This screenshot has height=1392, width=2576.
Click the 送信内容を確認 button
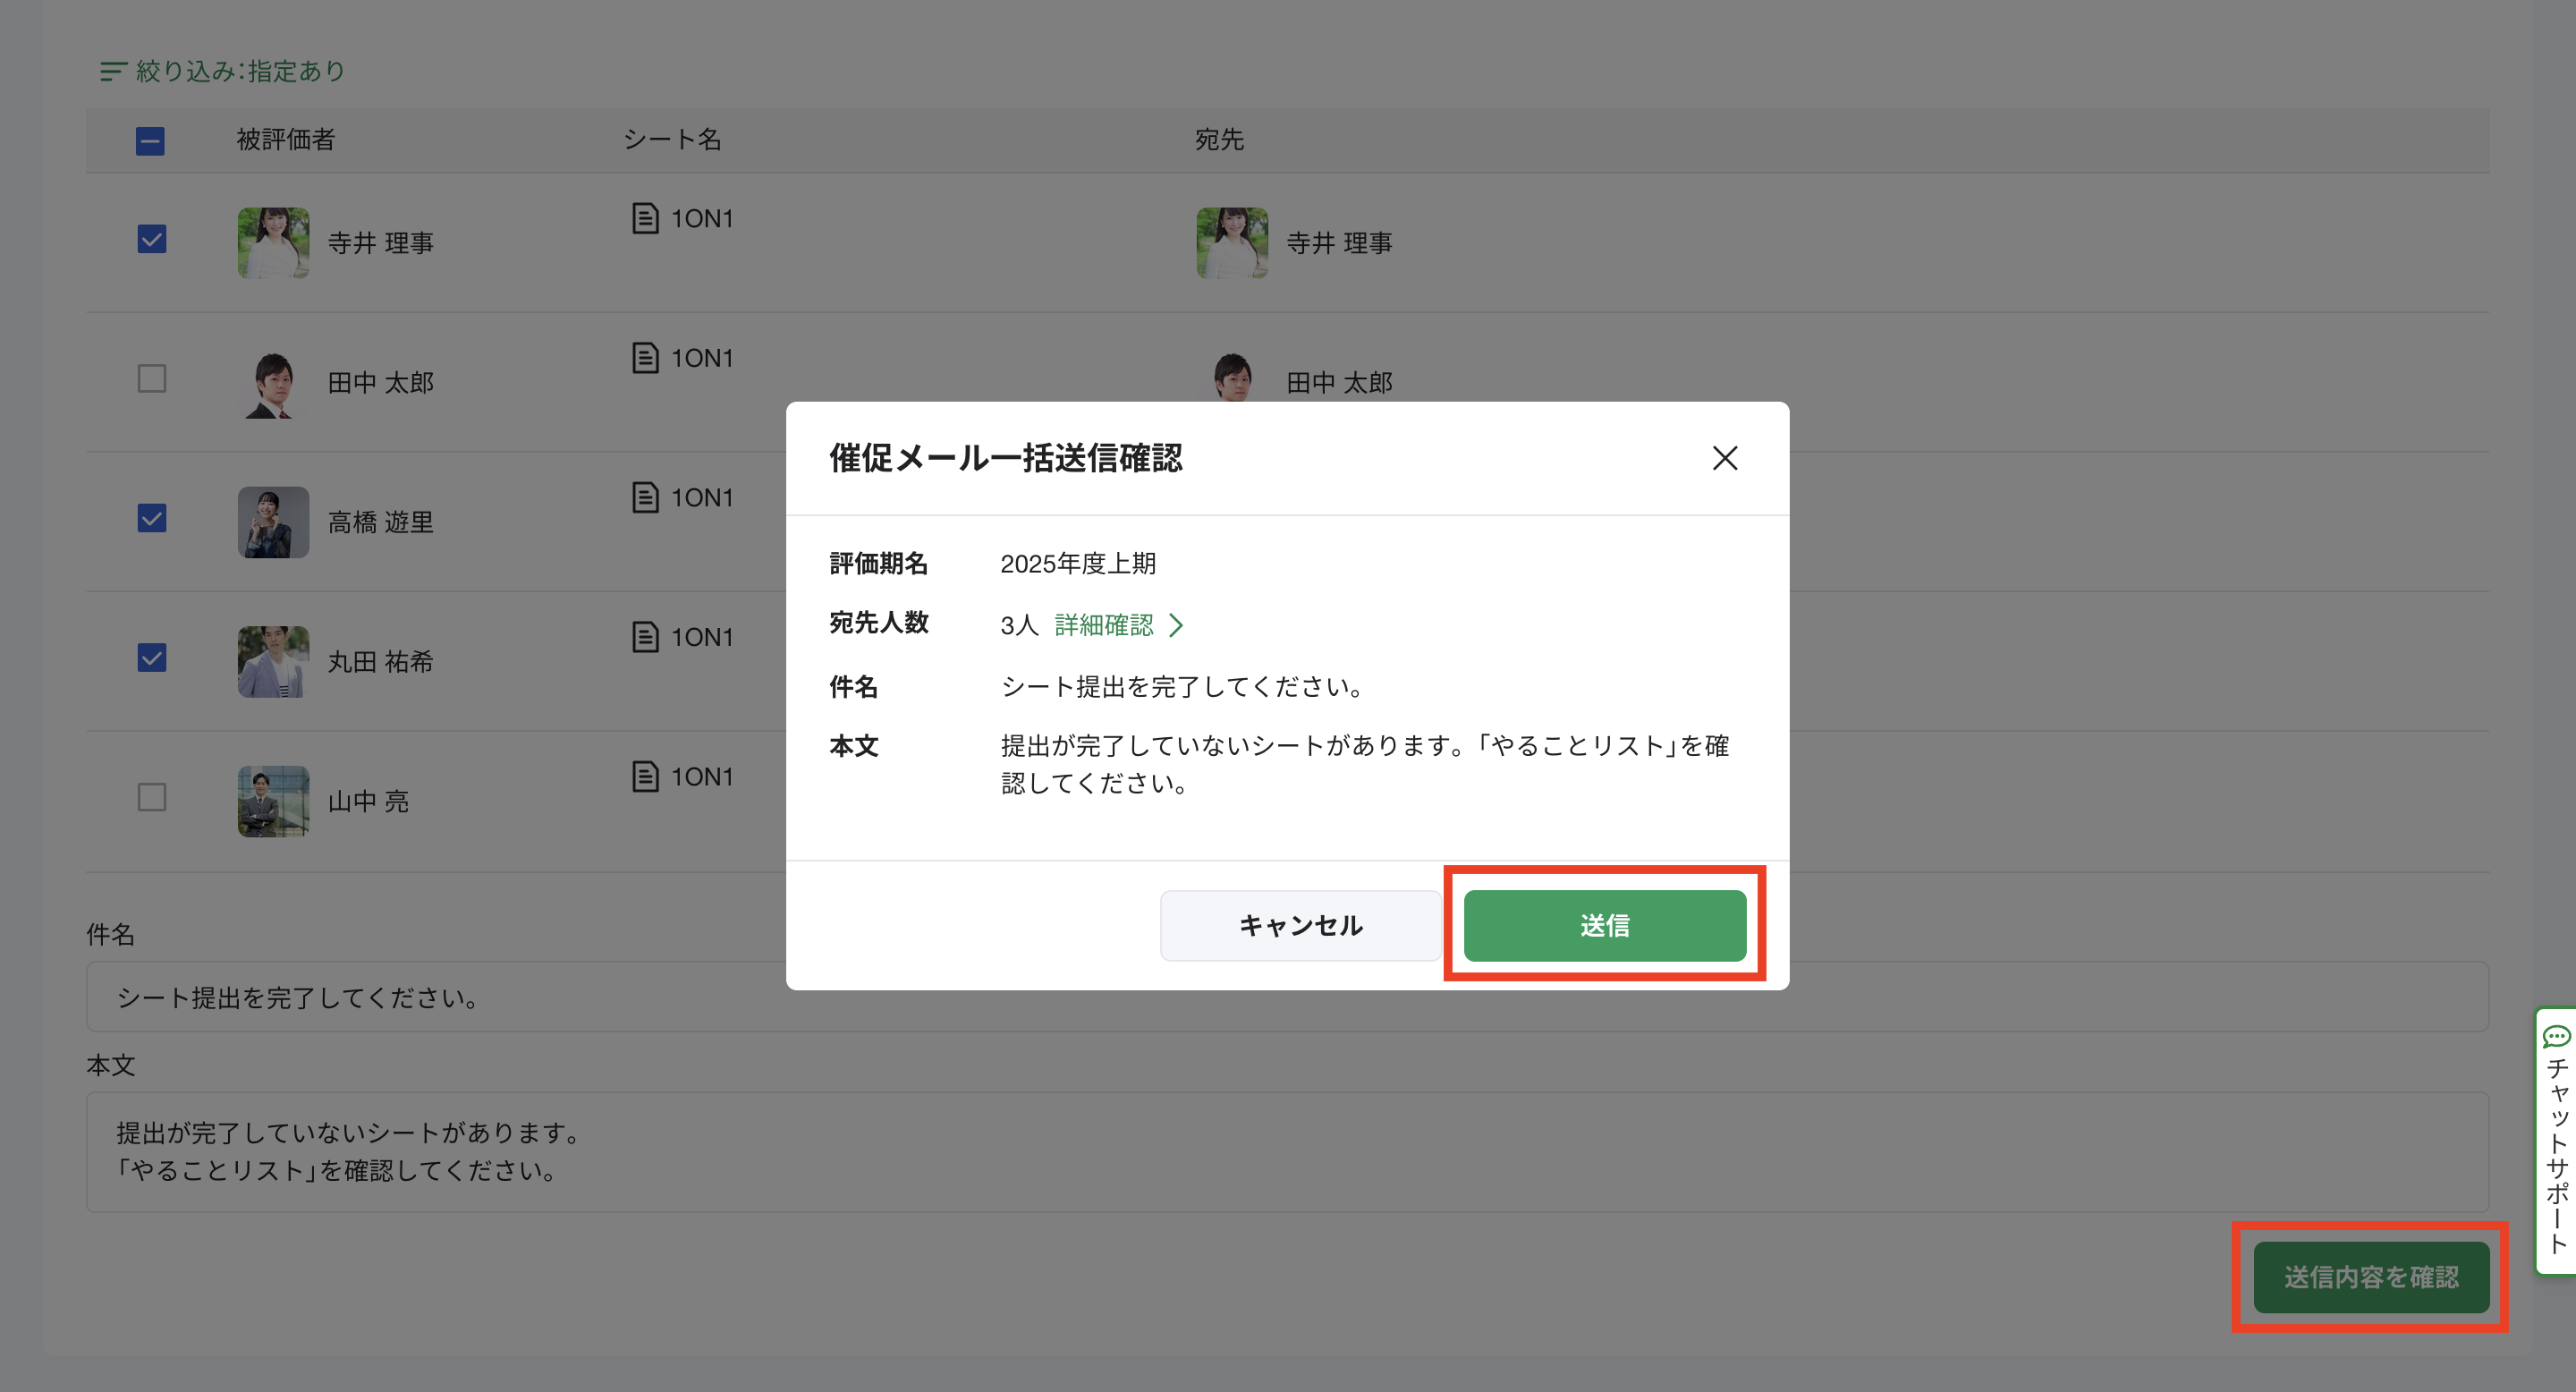2370,1276
